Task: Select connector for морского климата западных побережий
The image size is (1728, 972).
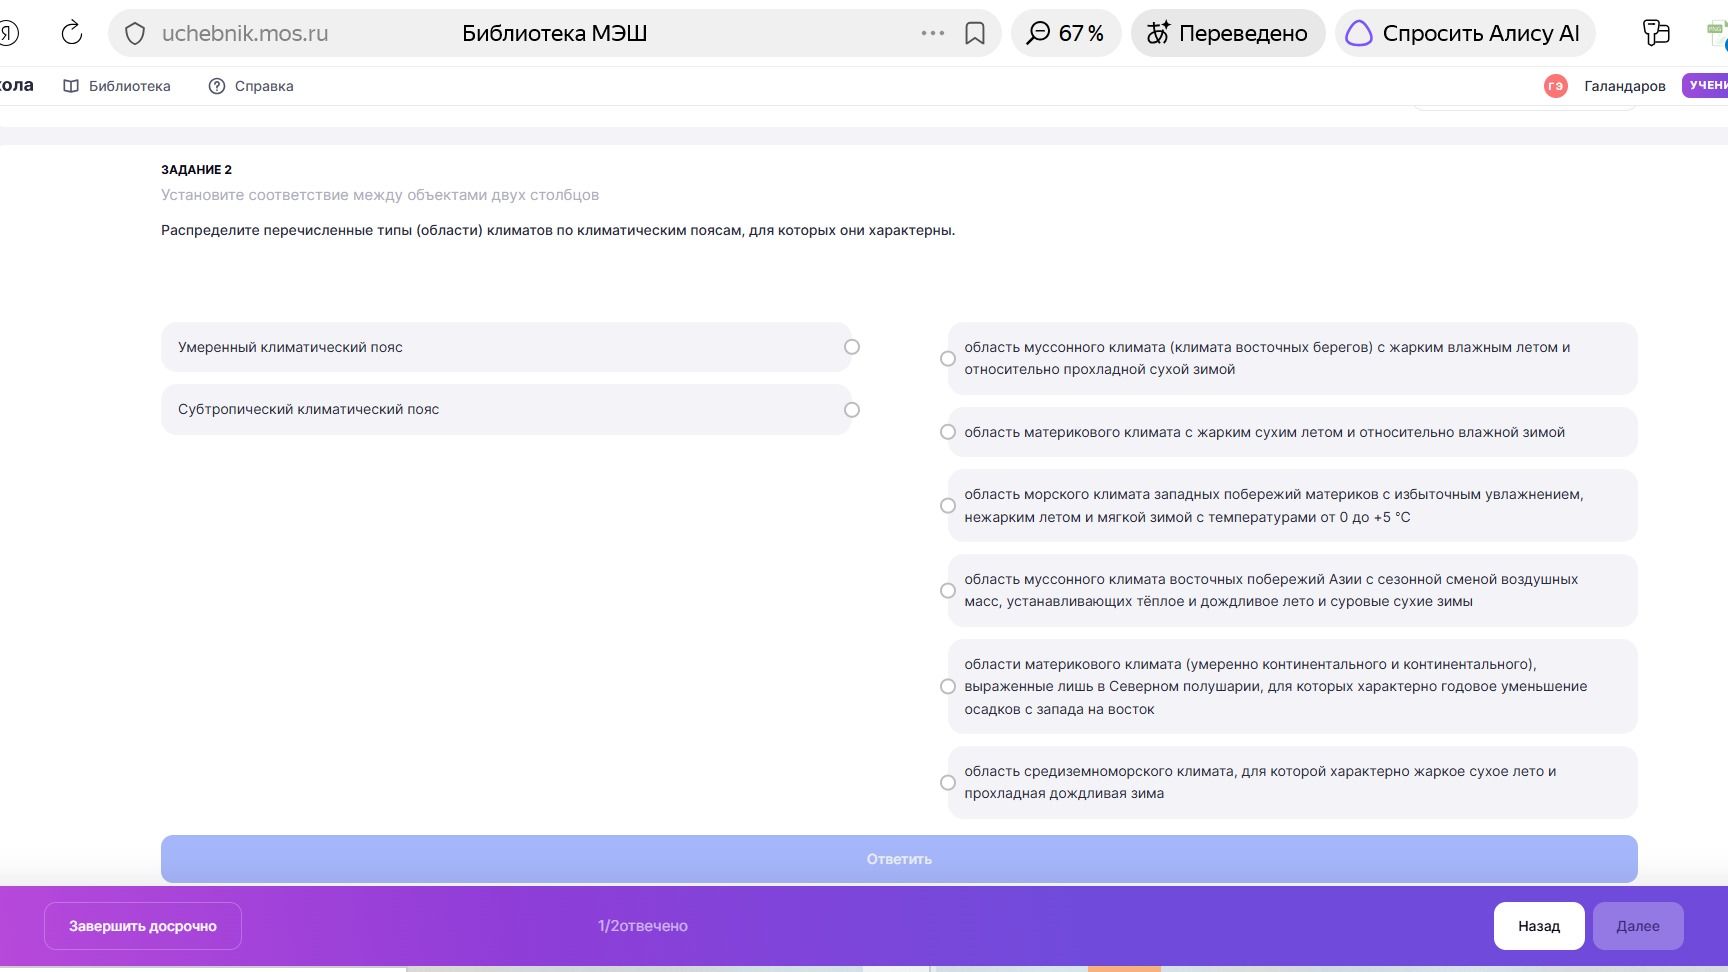Action: click(948, 506)
